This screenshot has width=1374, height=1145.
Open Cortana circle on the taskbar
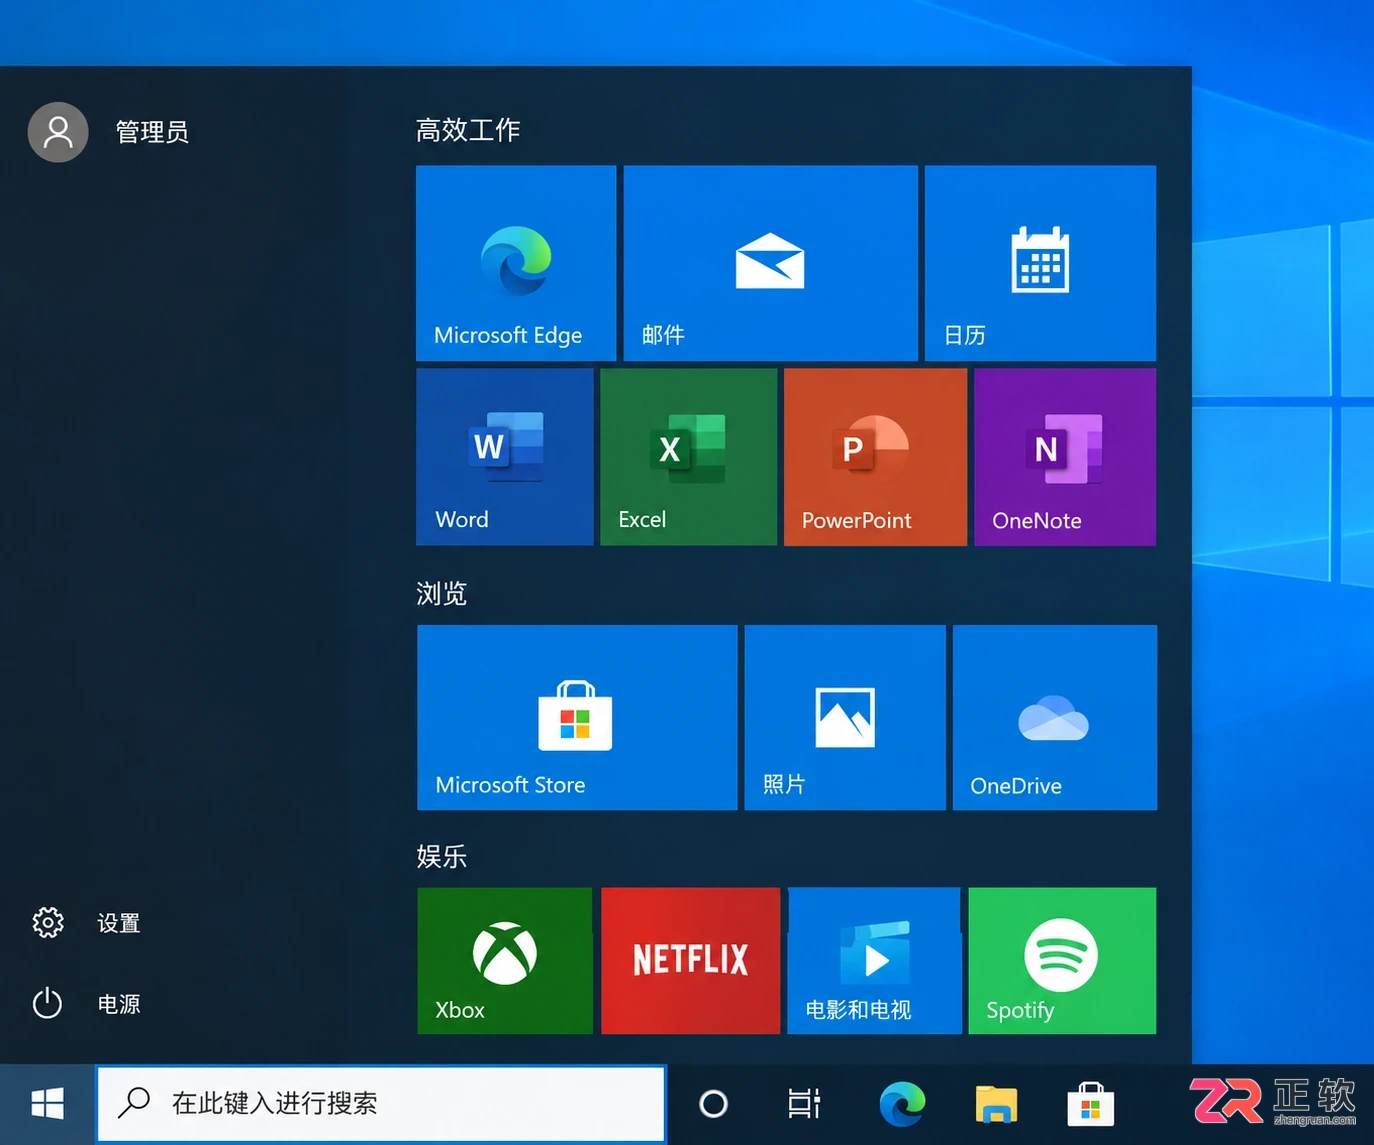(x=713, y=1104)
